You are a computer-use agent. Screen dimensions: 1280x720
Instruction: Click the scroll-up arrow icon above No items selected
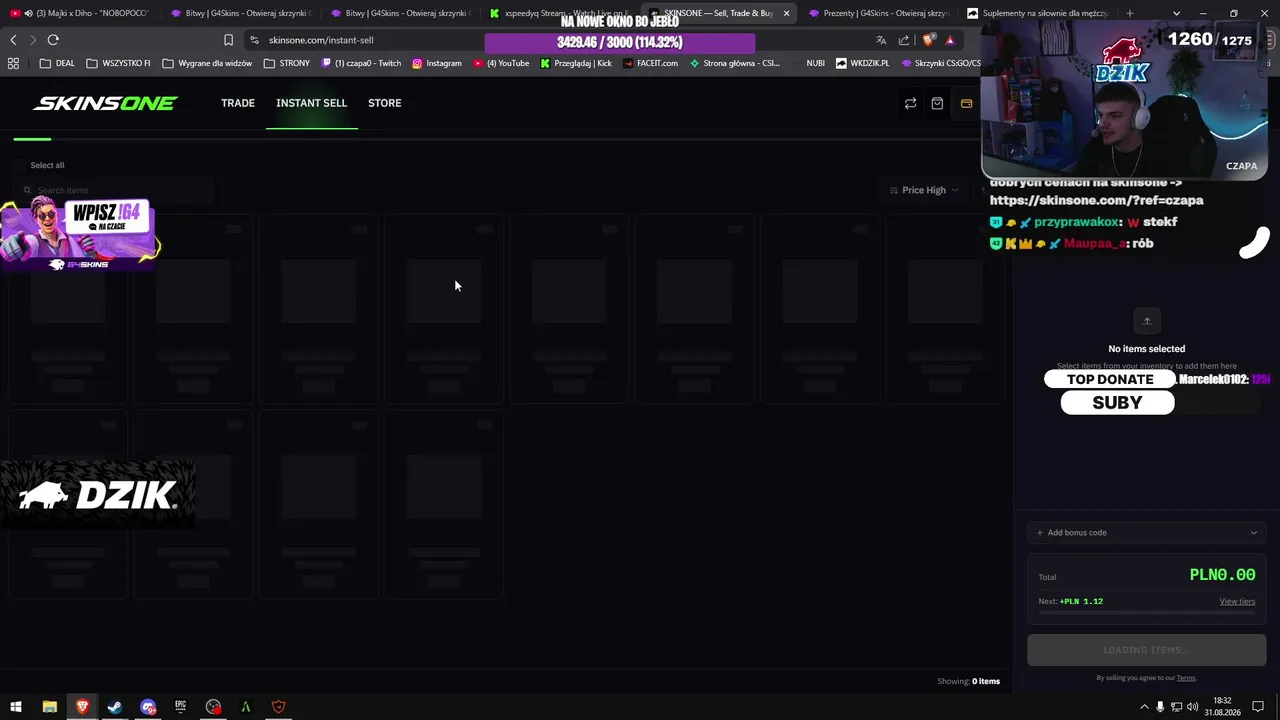point(1147,321)
